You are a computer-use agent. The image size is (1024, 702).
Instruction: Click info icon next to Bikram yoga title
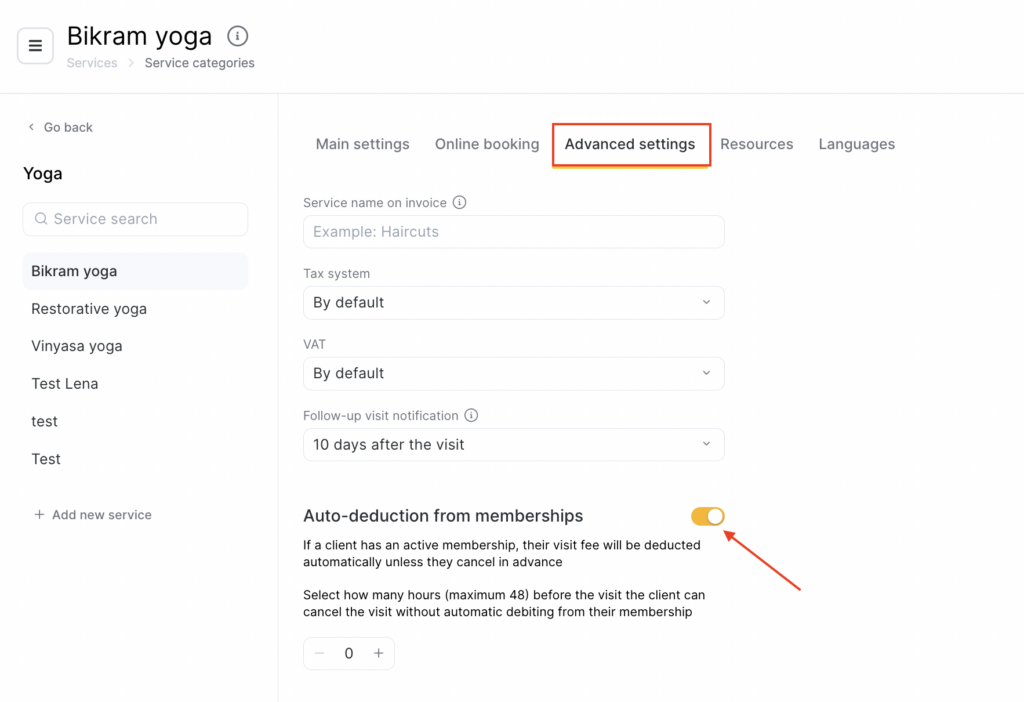[x=237, y=36]
